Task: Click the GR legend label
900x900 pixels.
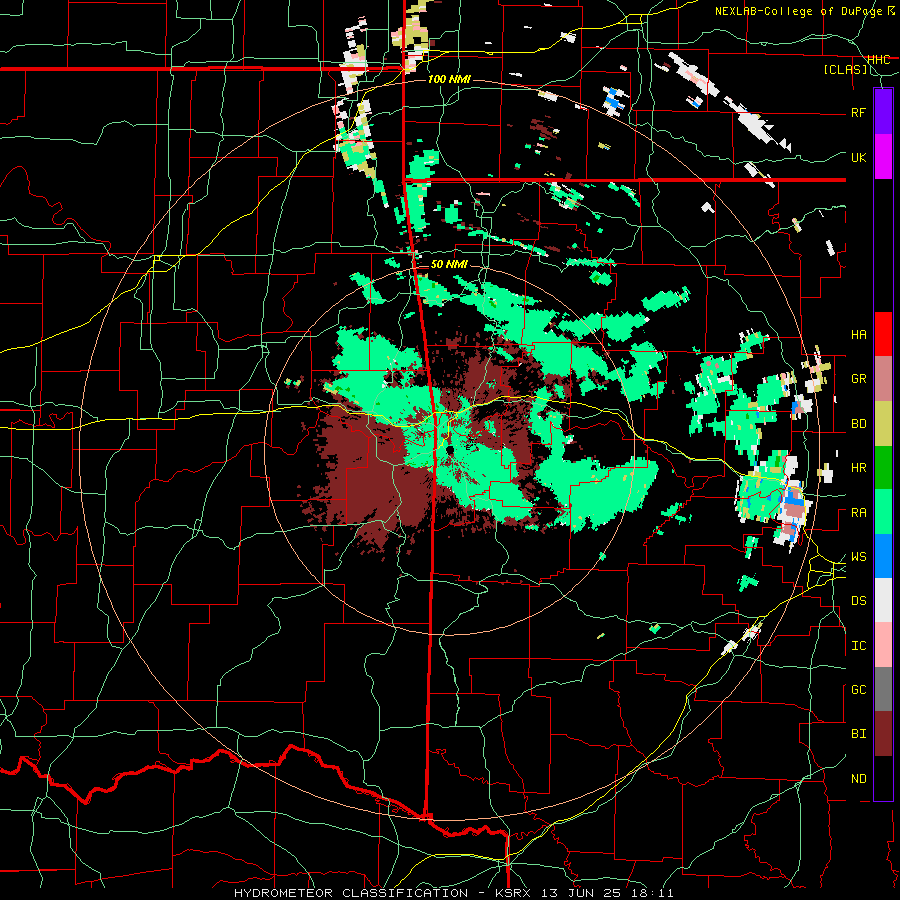Action: (858, 379)
